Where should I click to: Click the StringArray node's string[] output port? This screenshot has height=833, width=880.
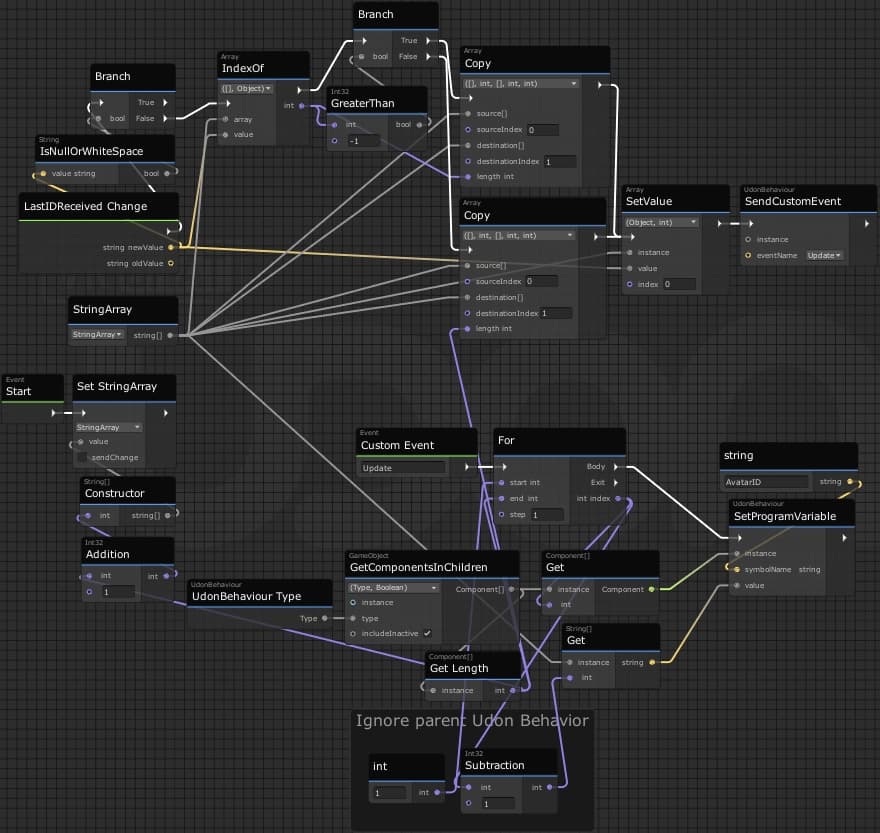tap(170, 335)
